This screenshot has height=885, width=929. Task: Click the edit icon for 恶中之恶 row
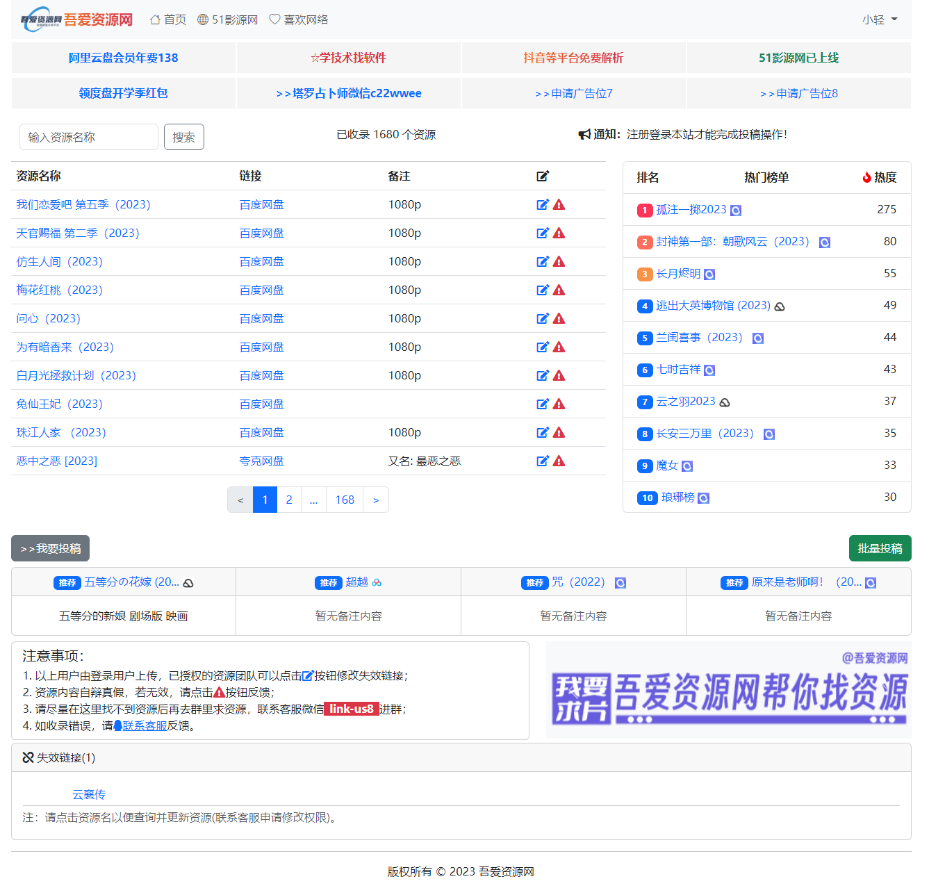click(x=543, y=461)
